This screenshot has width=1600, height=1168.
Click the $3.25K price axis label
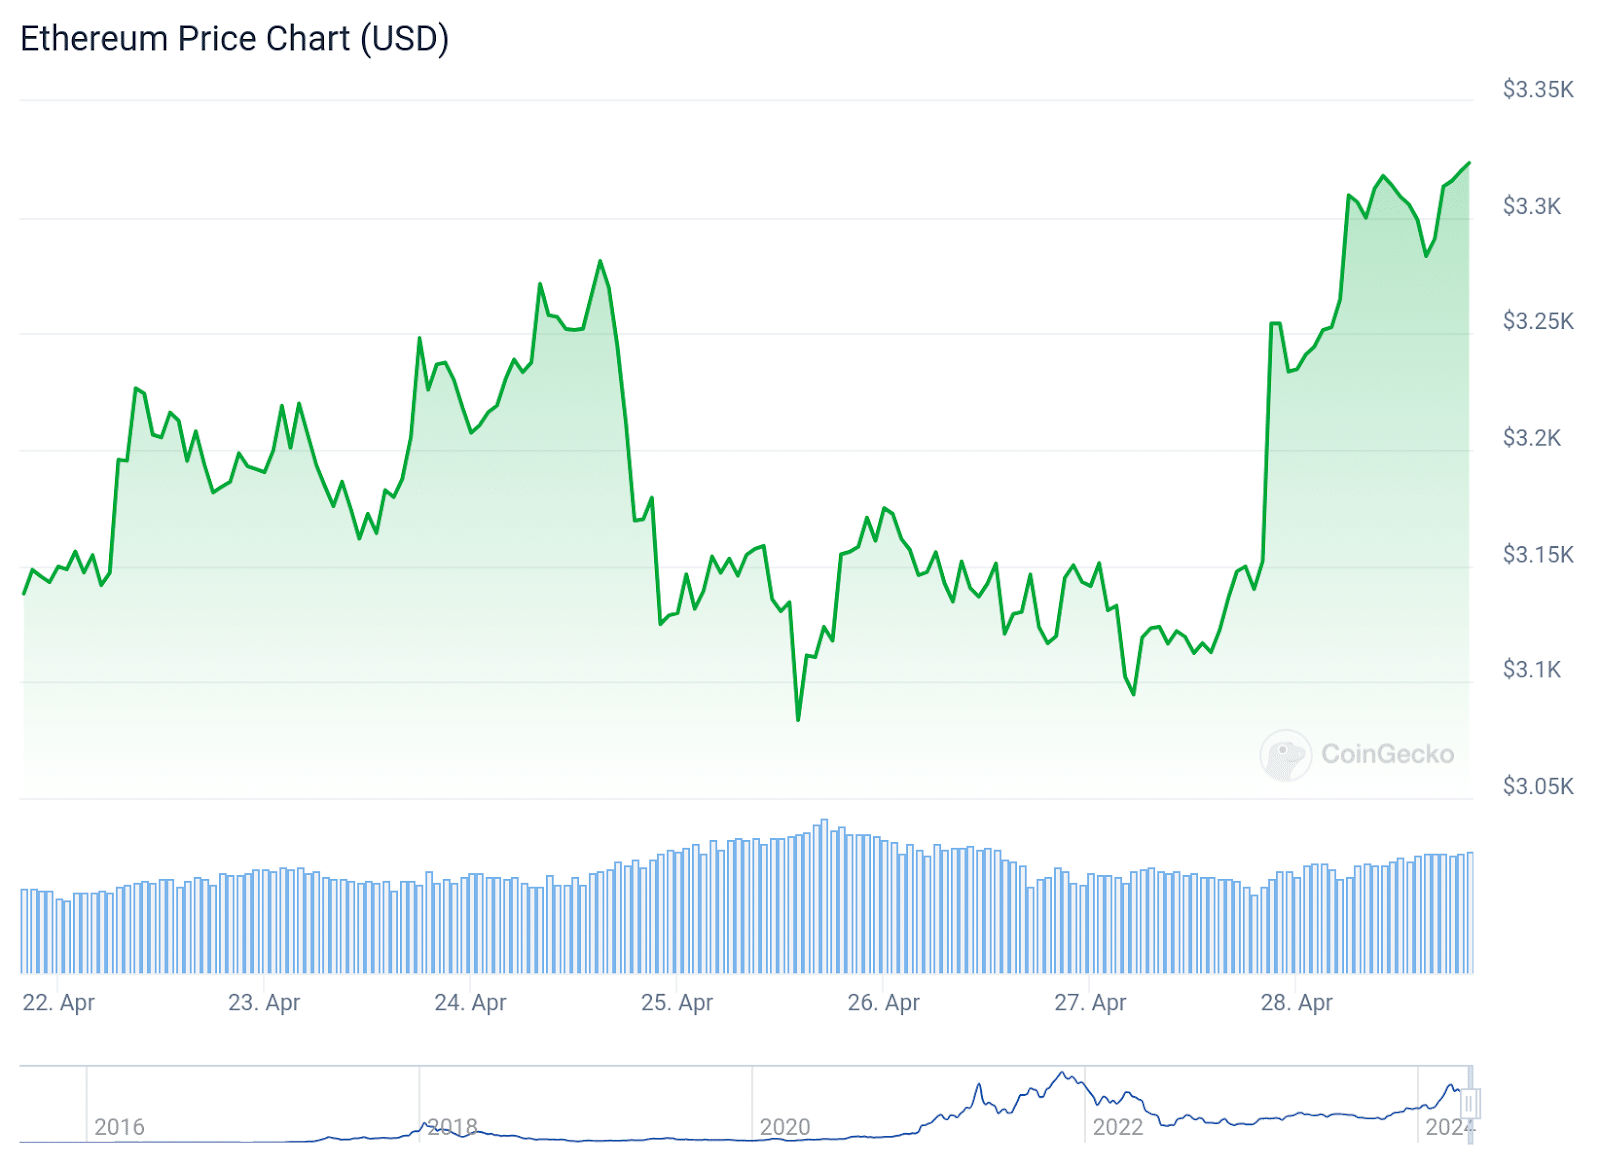[x=1538, y=321]
